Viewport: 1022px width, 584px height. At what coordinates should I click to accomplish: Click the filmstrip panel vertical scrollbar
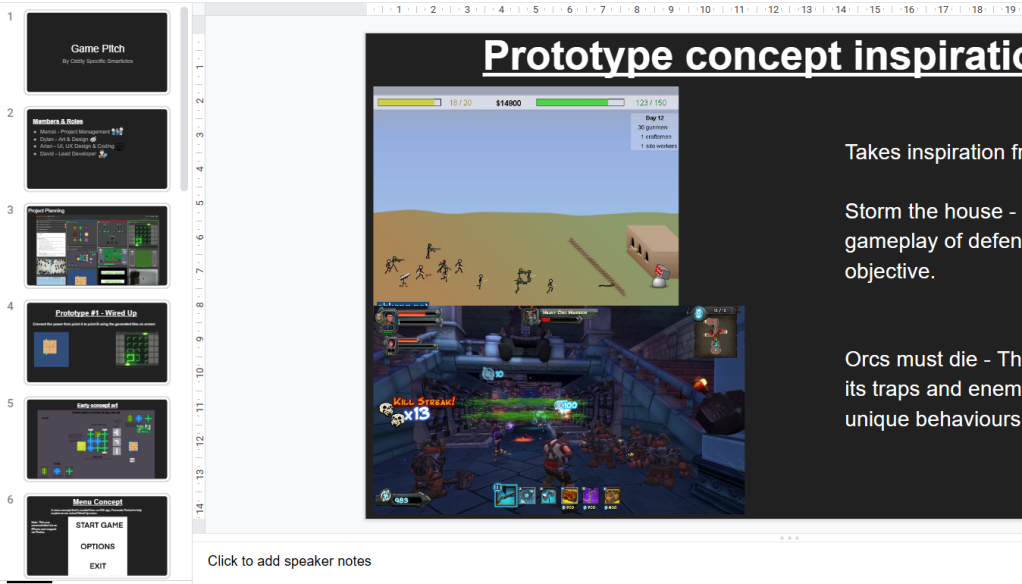point(184,100)
